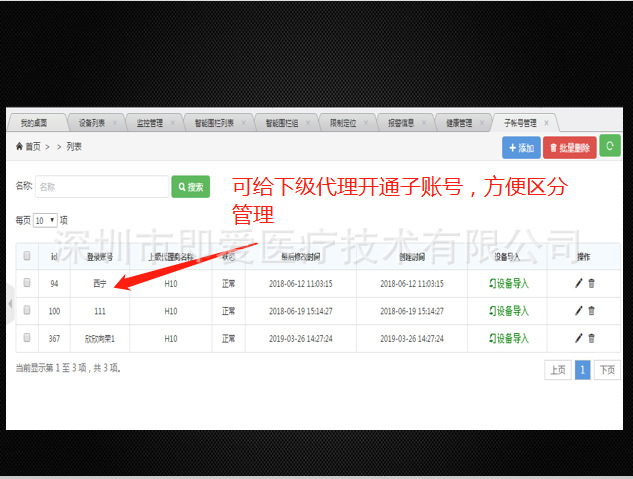Screen dimensions: 633x479
Task: Close the 子帐号管理 tab
Action: coord(546,123)
